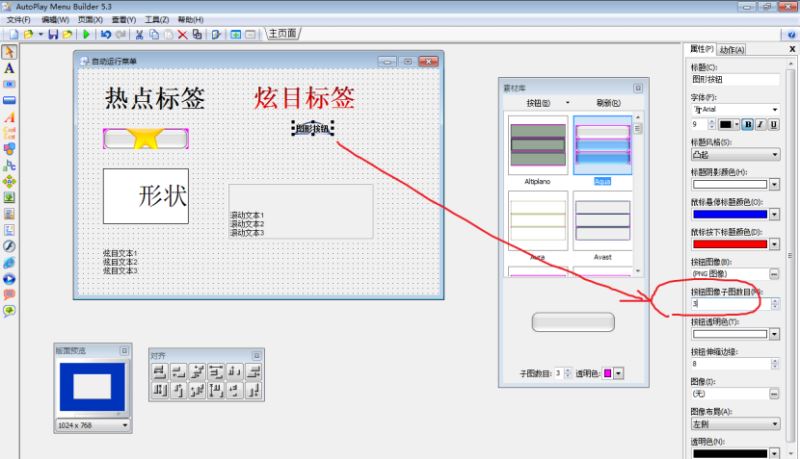The image size is (800, 459).
Task: Open the File menu
Action: pos(18,19)
